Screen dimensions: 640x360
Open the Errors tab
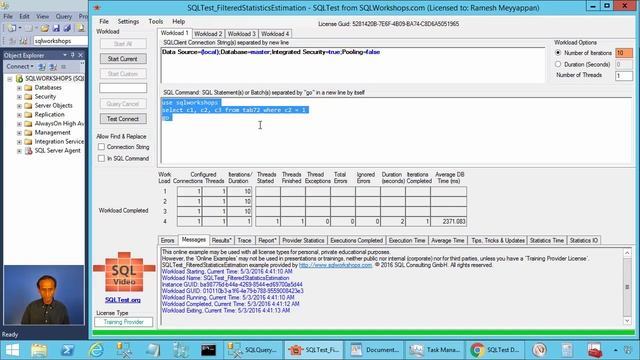coord(167,240)
